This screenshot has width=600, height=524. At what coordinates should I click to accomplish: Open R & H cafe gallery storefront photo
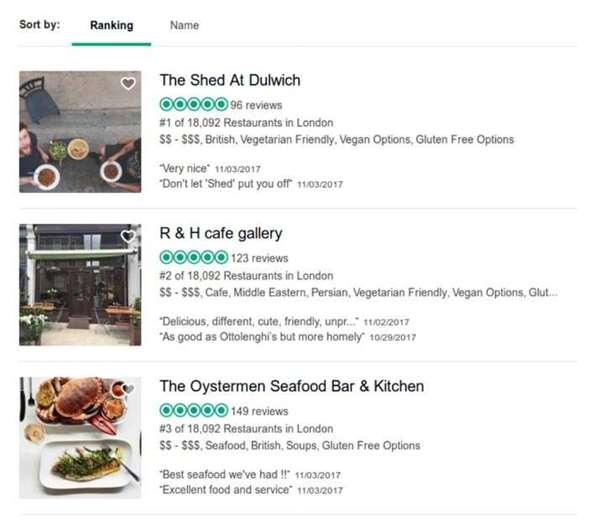[x=80, y=284]
